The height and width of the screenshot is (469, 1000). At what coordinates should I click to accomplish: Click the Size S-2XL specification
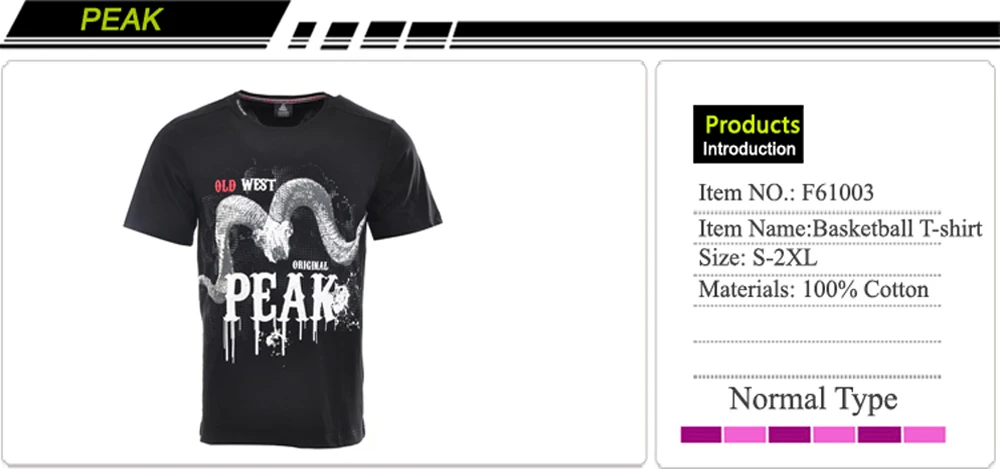(x=758, y=258)
